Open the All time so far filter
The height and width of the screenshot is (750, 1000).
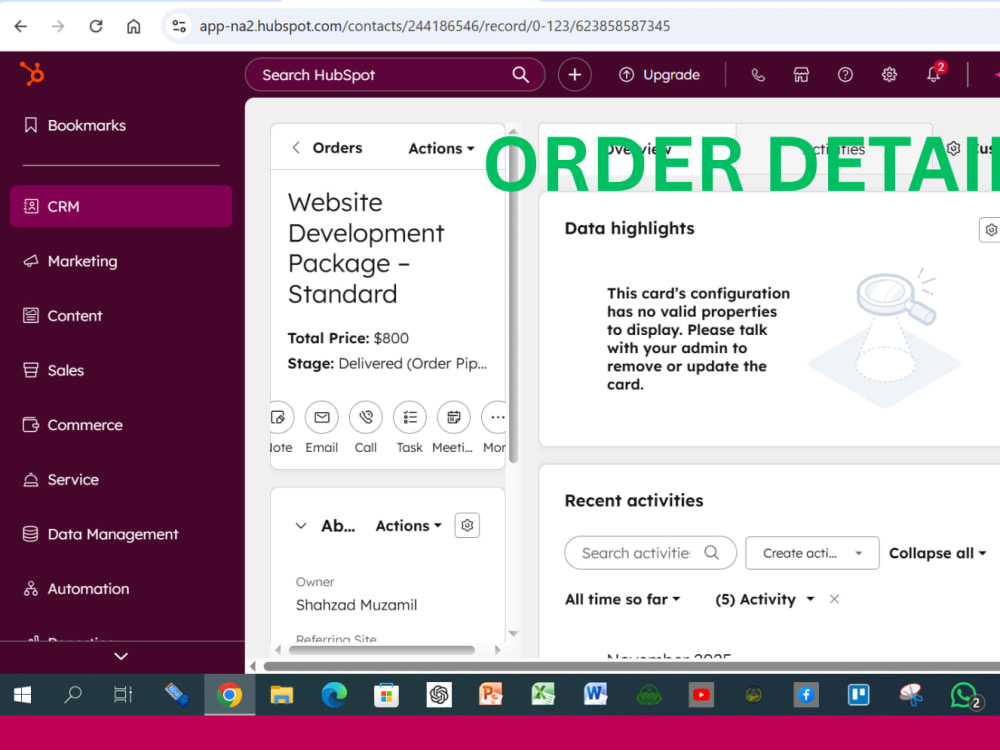point(622,599)
